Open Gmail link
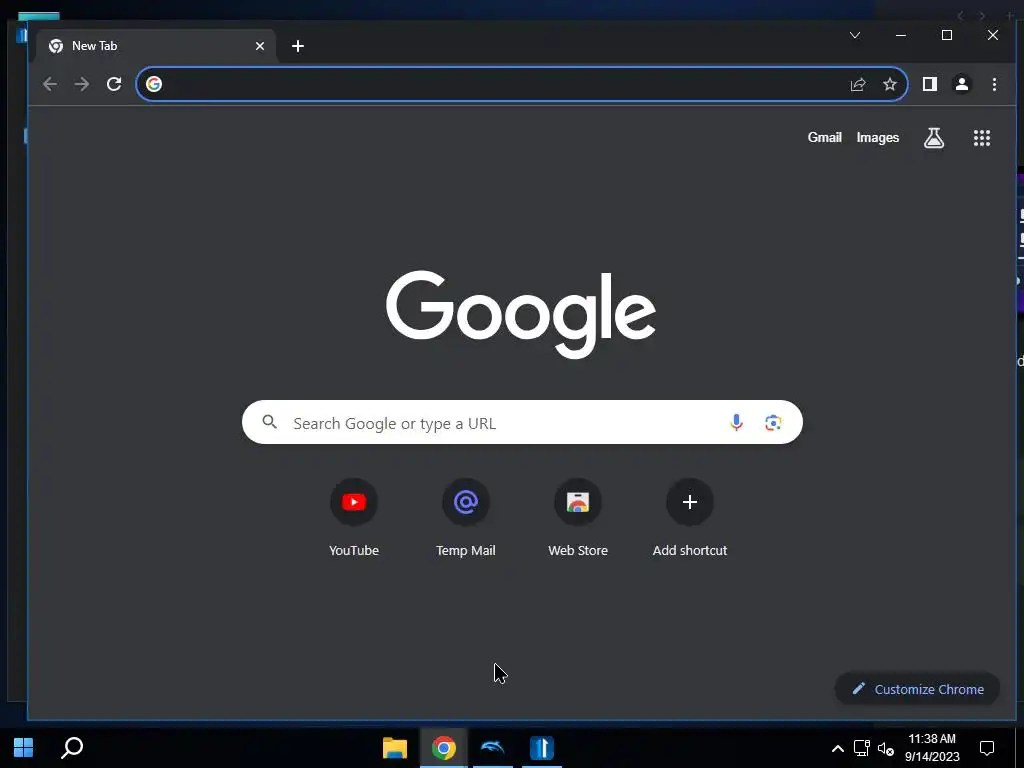The image size is (1024, 768). click(x=824, y=137)
